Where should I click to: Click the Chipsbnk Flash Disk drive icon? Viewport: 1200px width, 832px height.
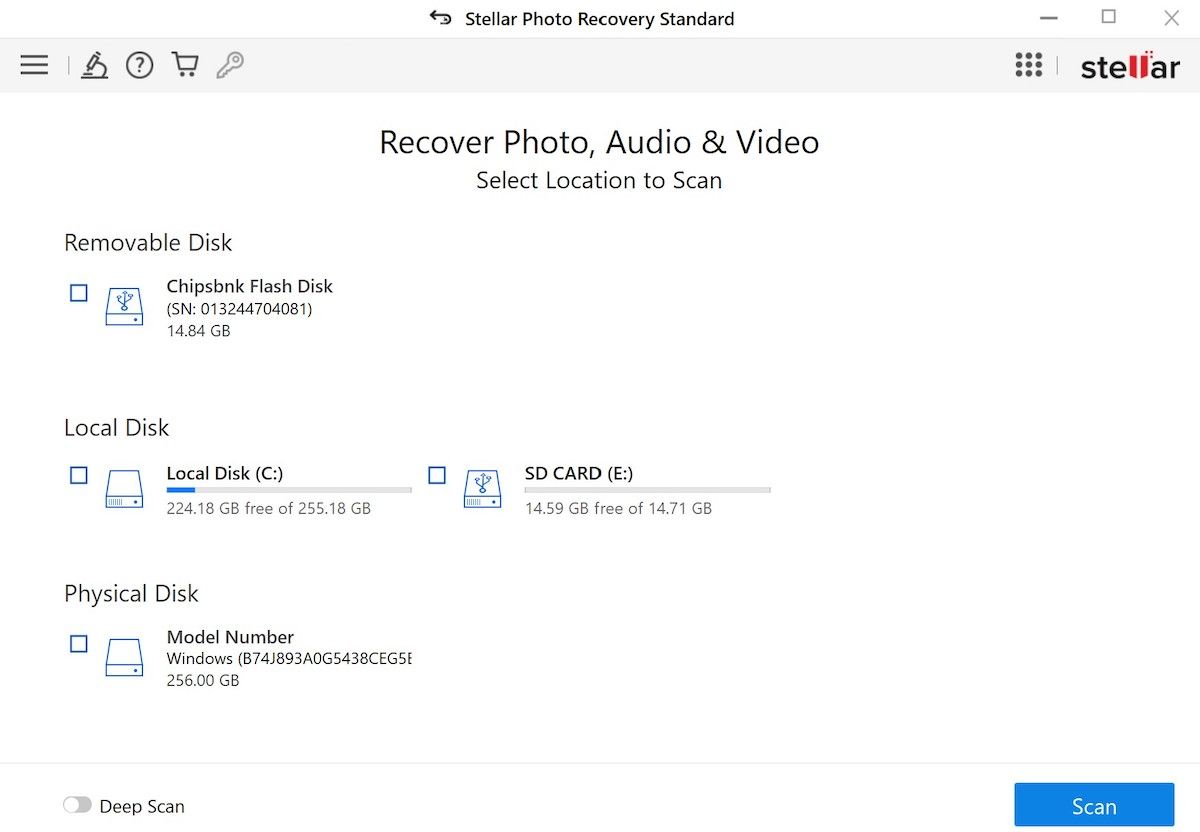124,306
